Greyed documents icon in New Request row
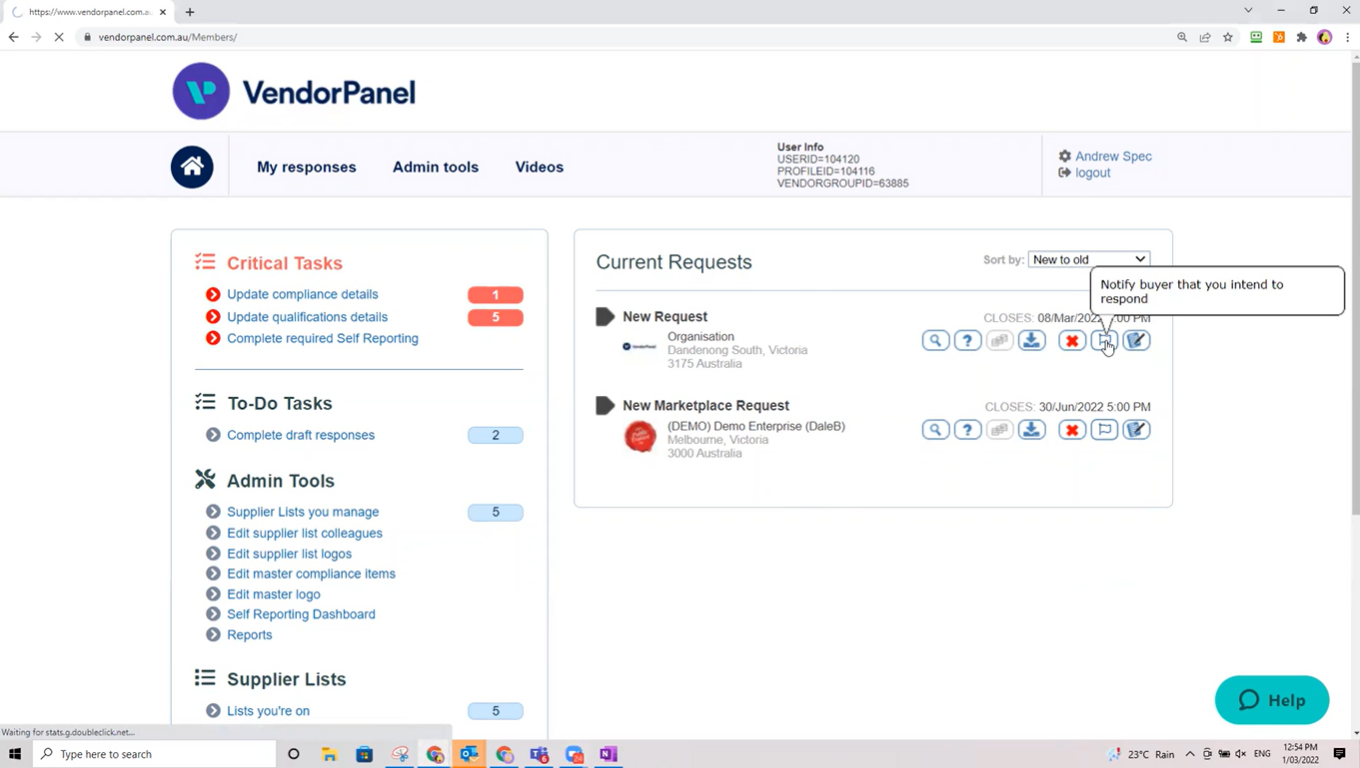1360x768 pixels. coord(999,341)
